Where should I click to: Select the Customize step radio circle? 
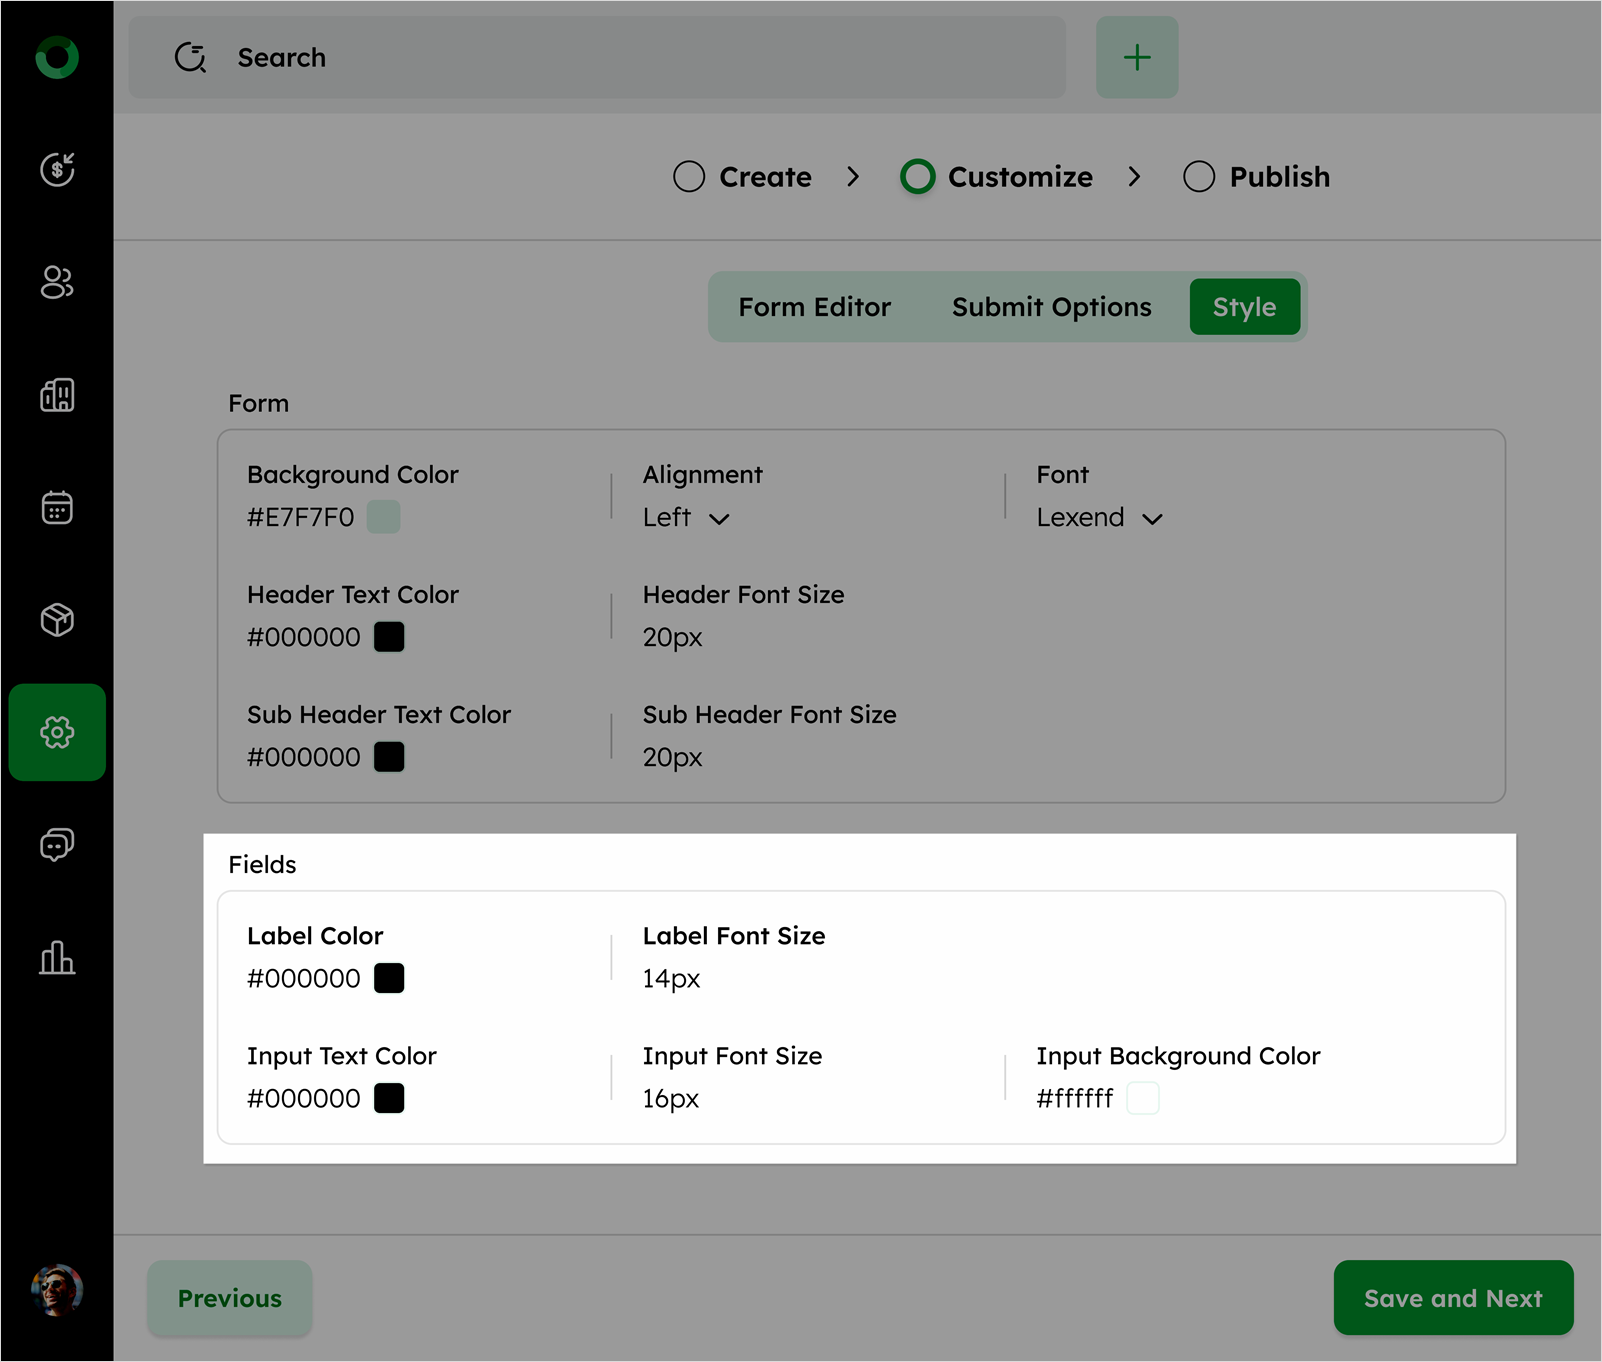(917, 177)
